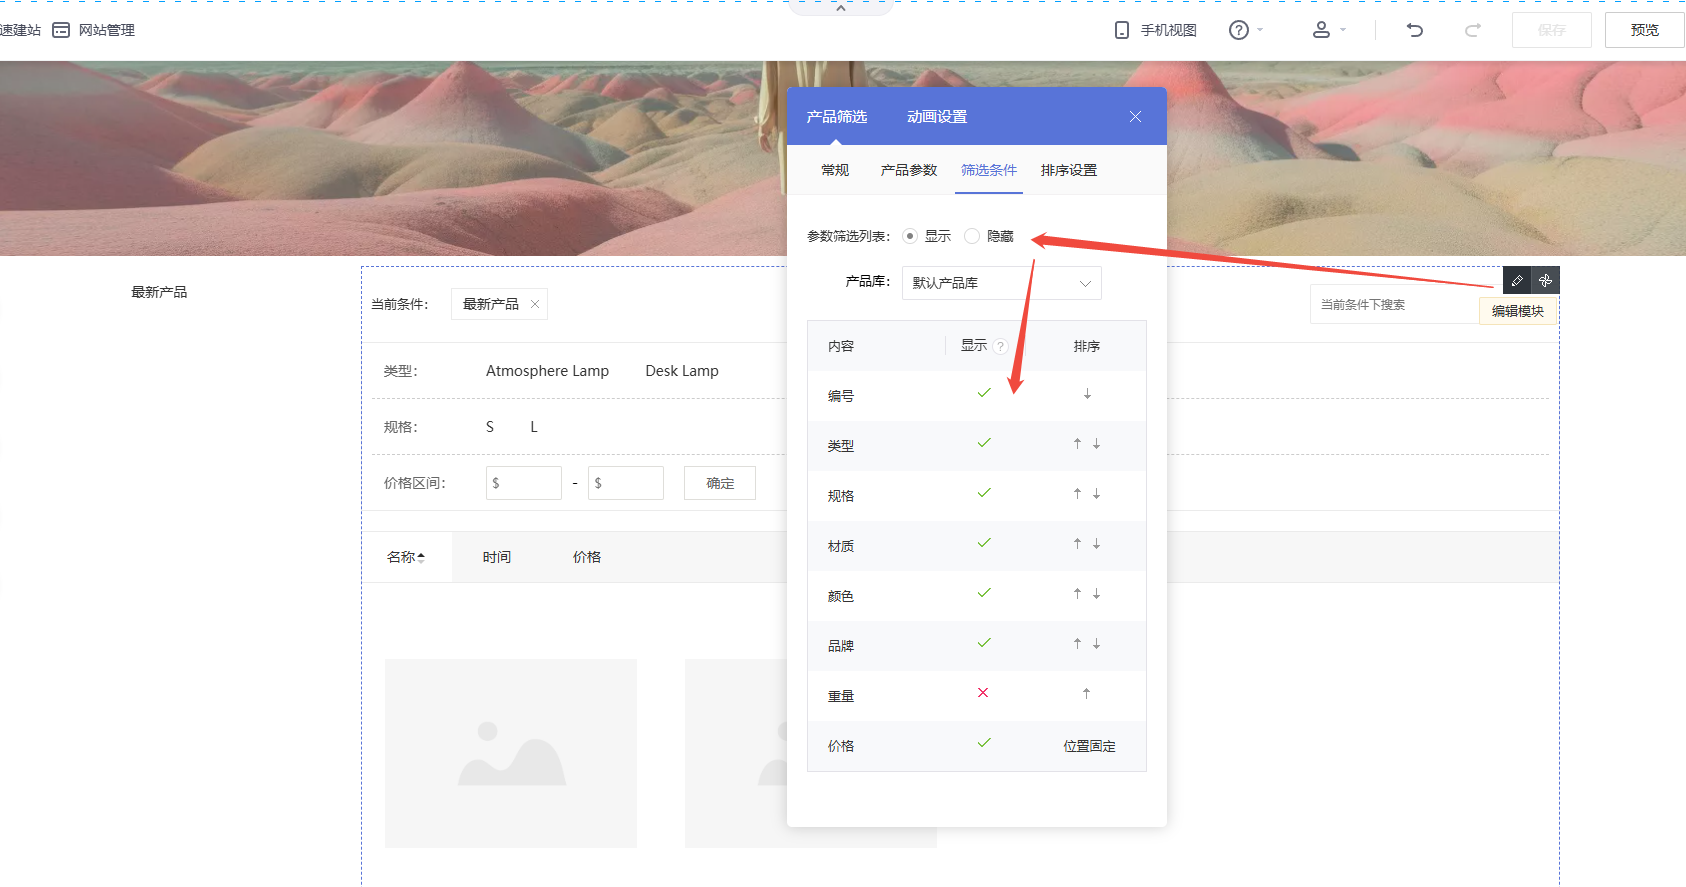Image resolution: width=1686 pixels, height=887 pixels.
Task: Click the 预览 button
Action: tap(1644, 30)
